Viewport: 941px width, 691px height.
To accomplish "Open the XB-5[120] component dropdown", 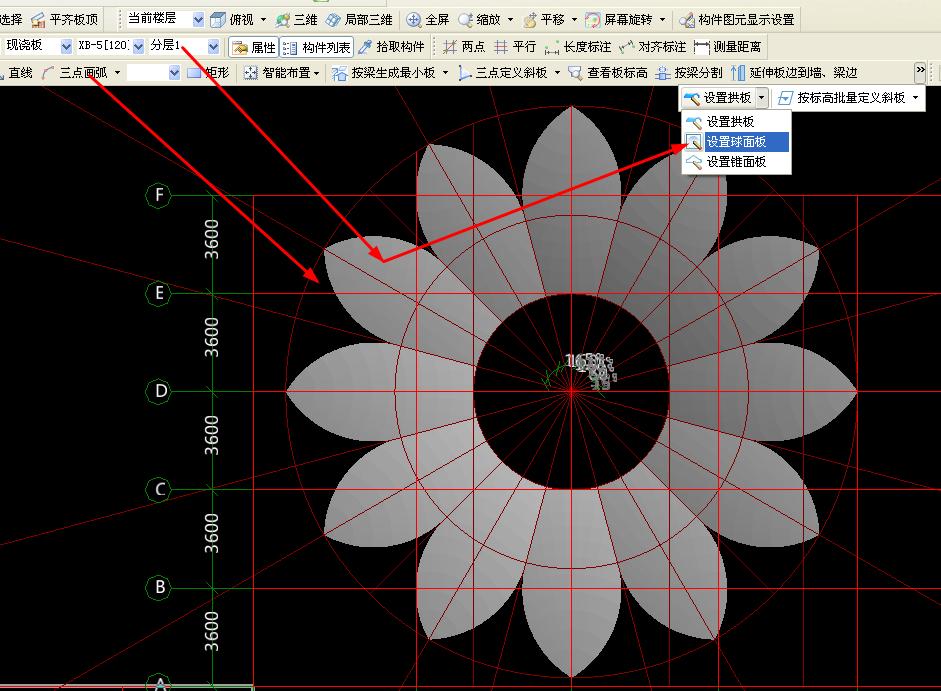I will point(138,46).
